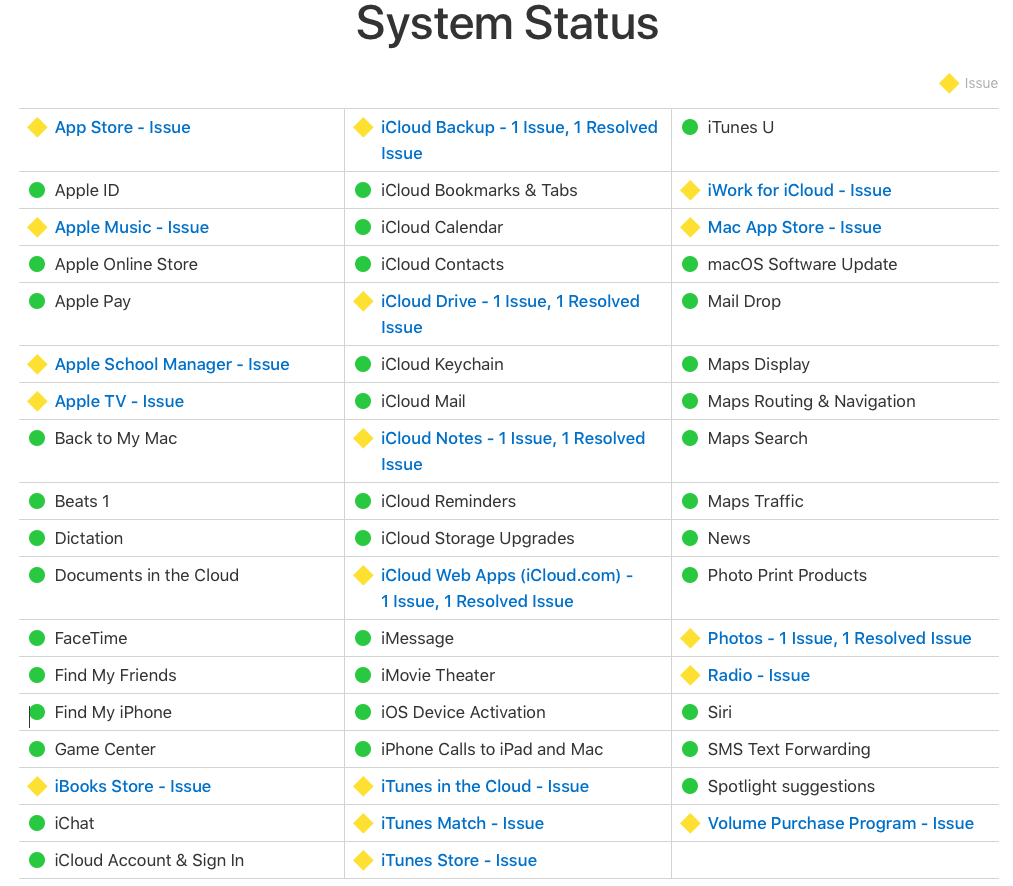Click the Find My iPhone entry
This screenshot has height=886, width=1013.
pos(113,712)
